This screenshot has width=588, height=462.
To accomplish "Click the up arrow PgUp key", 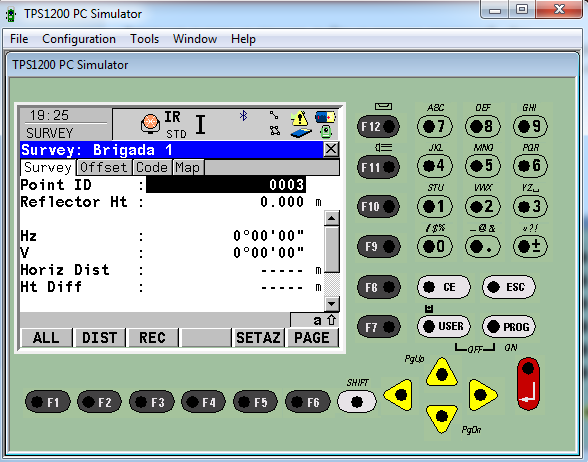I will (442, 373).
